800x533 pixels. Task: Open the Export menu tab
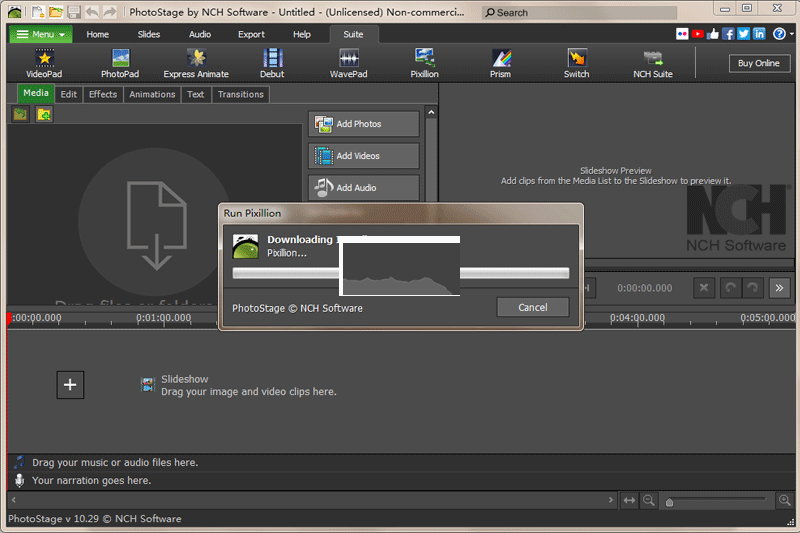(251, 34)
